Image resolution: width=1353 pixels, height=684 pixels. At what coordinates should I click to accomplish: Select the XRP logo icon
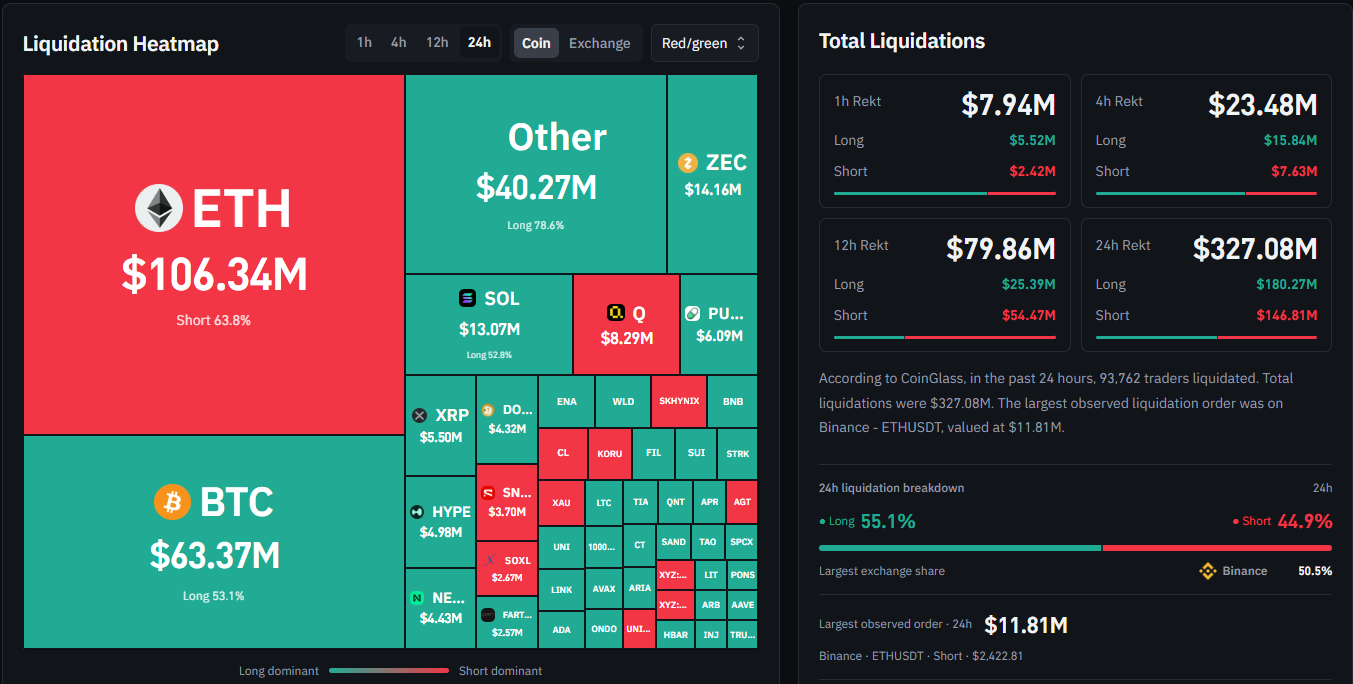pos(419,415)
